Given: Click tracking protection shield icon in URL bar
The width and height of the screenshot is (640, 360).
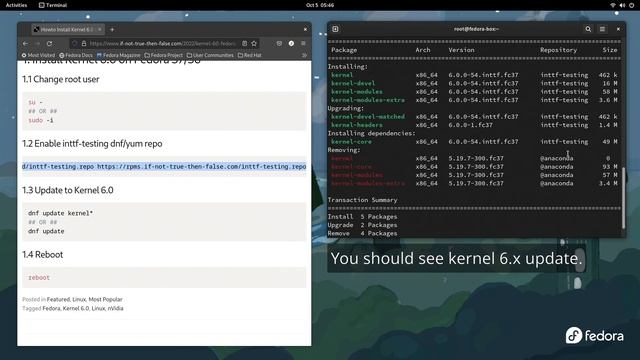Looking at the screenshot, I should coord(74,43).
